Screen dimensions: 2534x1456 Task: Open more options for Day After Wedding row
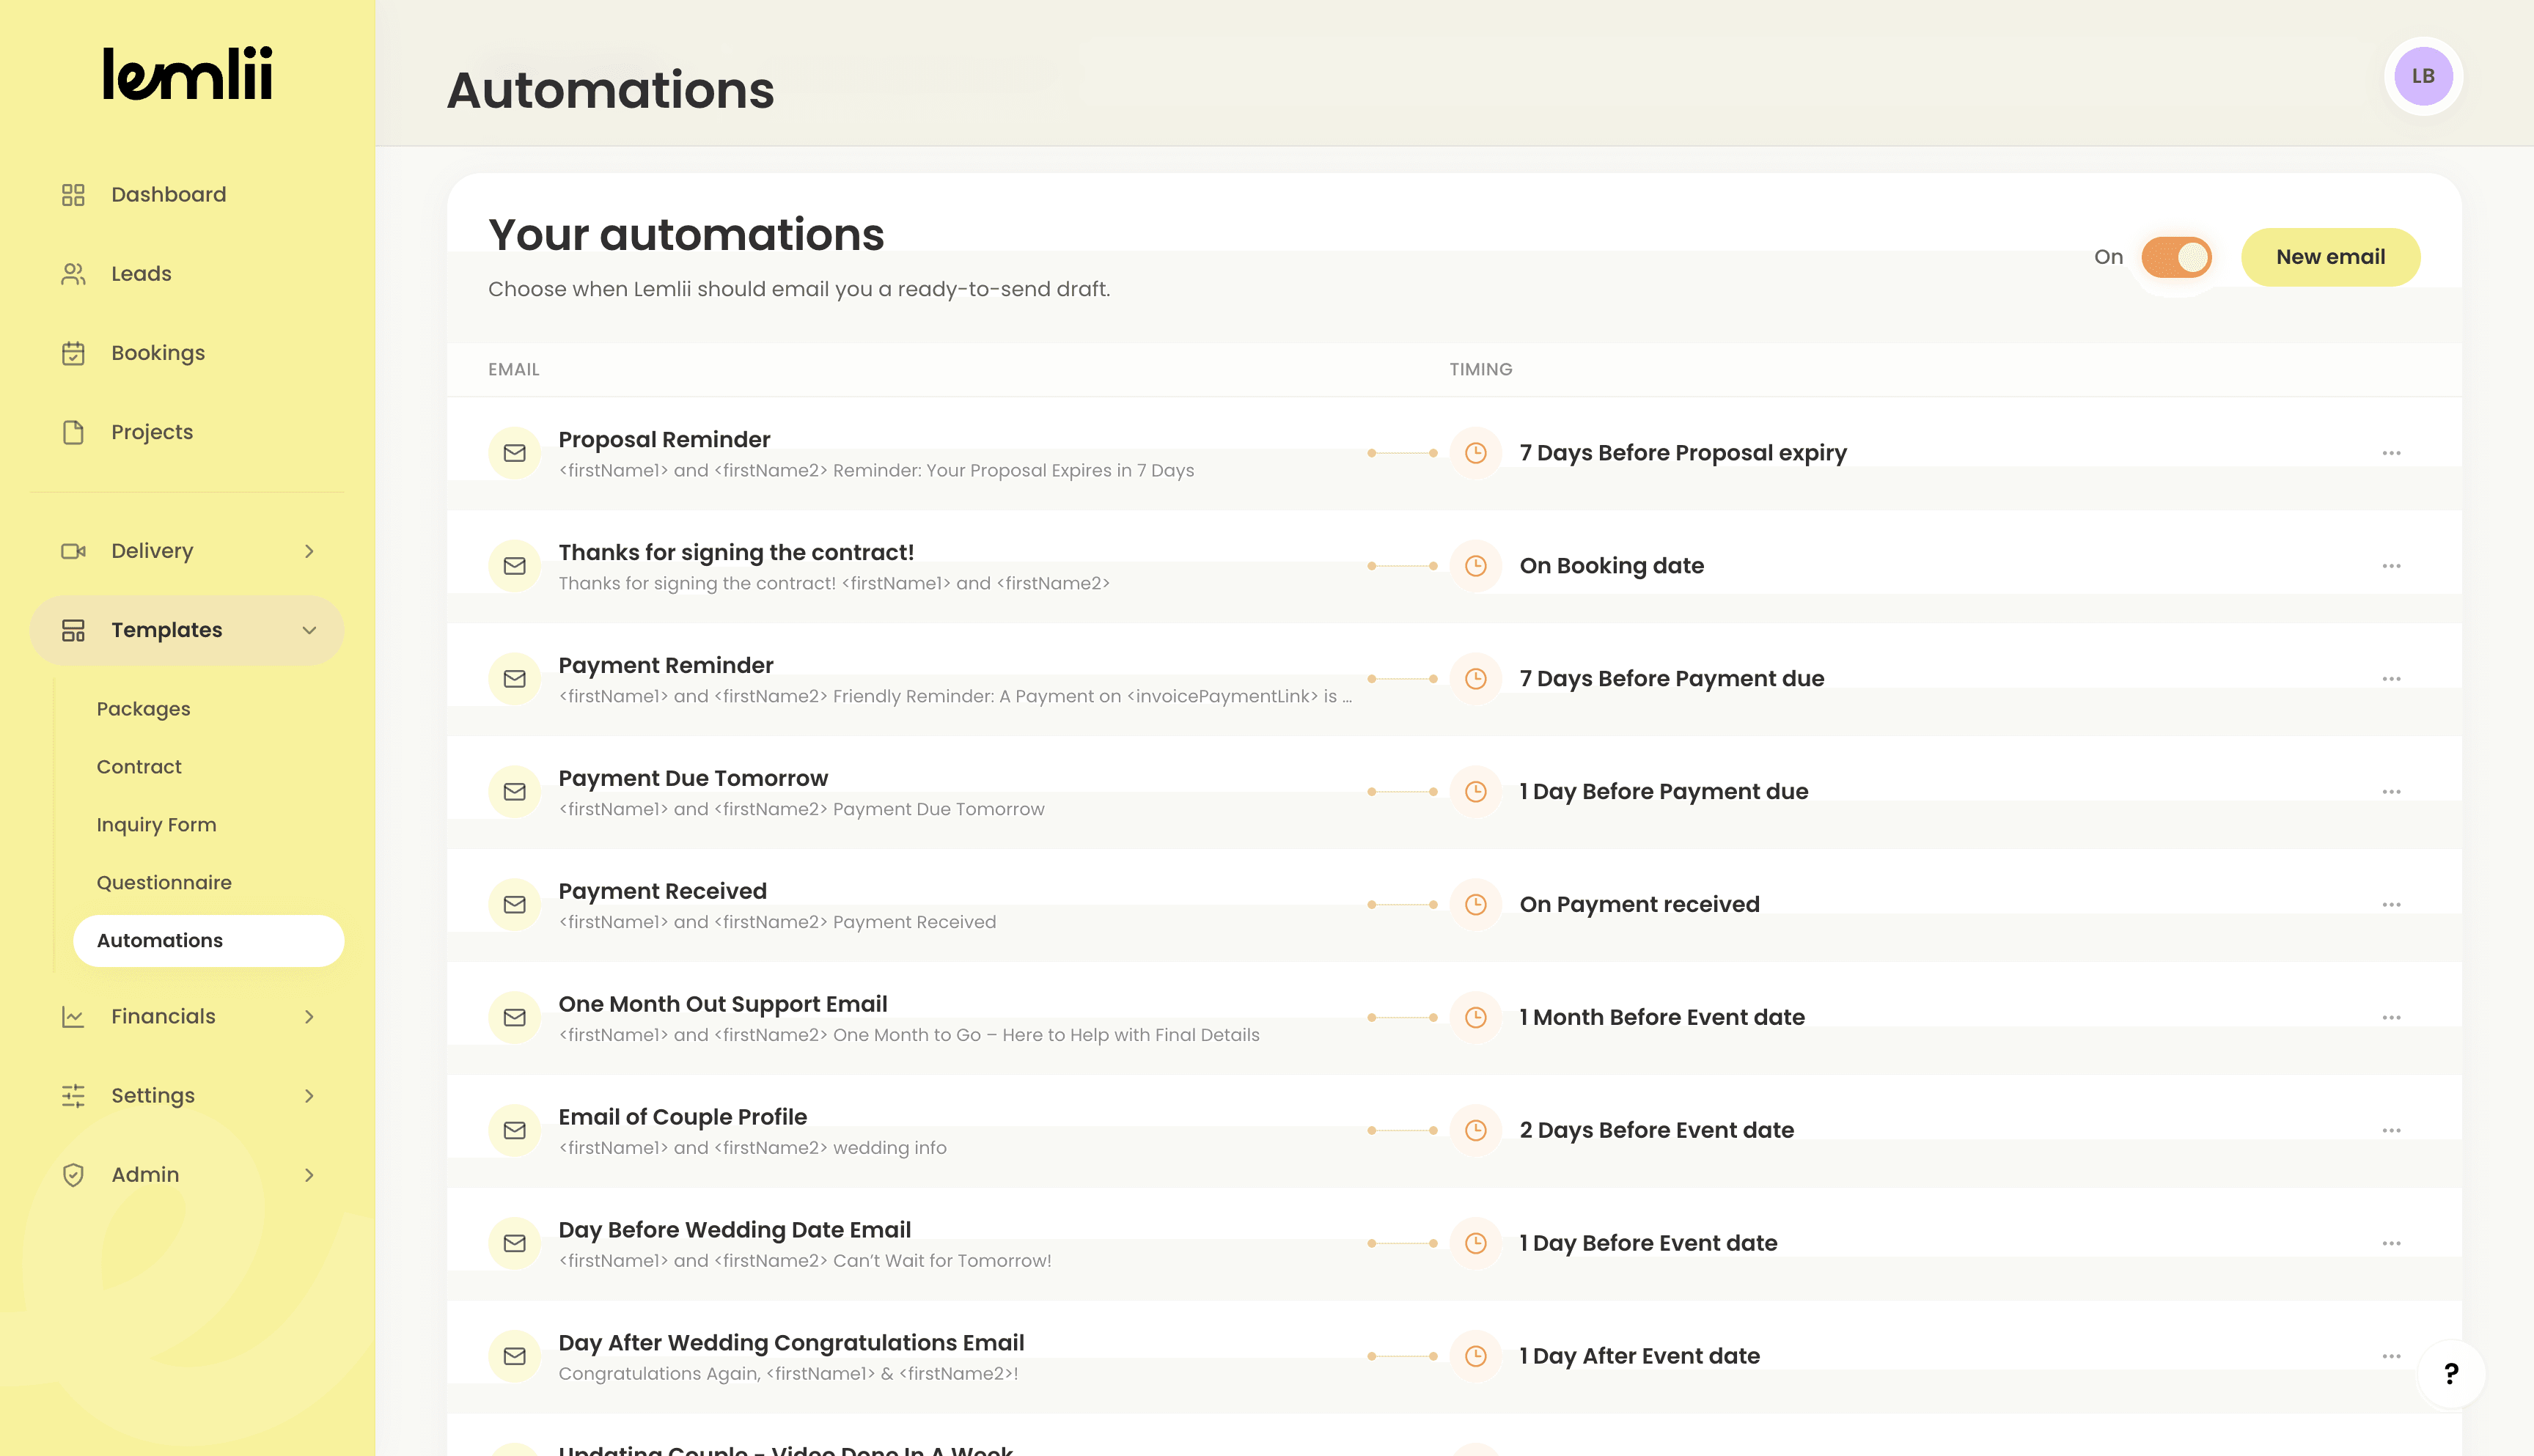2391,1356
